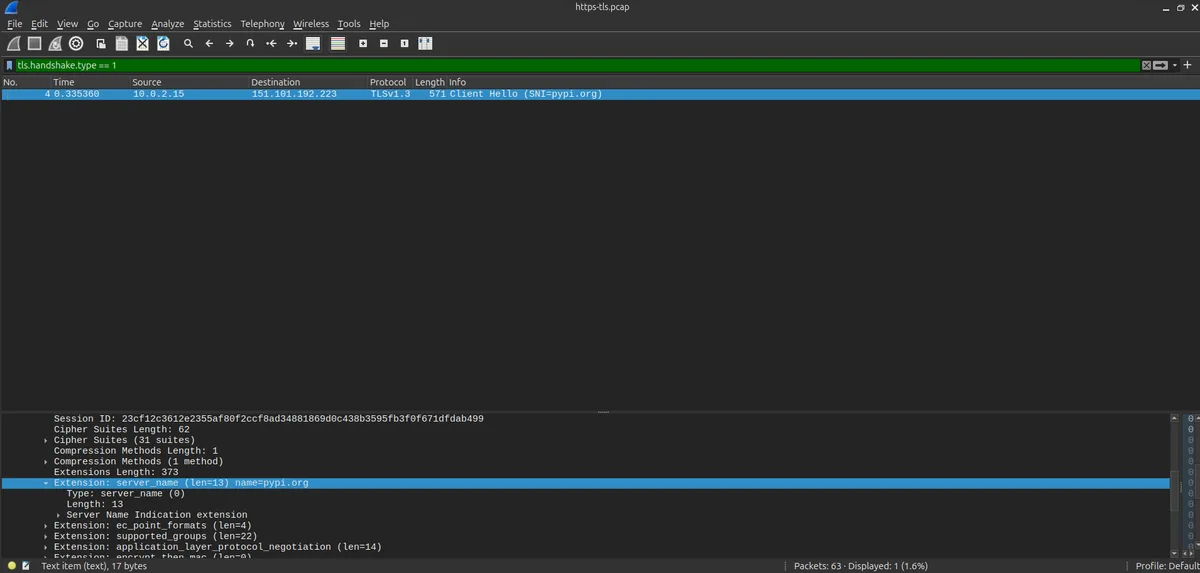Screen dimensions: 1200x573
Task: Jump to the last packet
Action: coord(292,43)
